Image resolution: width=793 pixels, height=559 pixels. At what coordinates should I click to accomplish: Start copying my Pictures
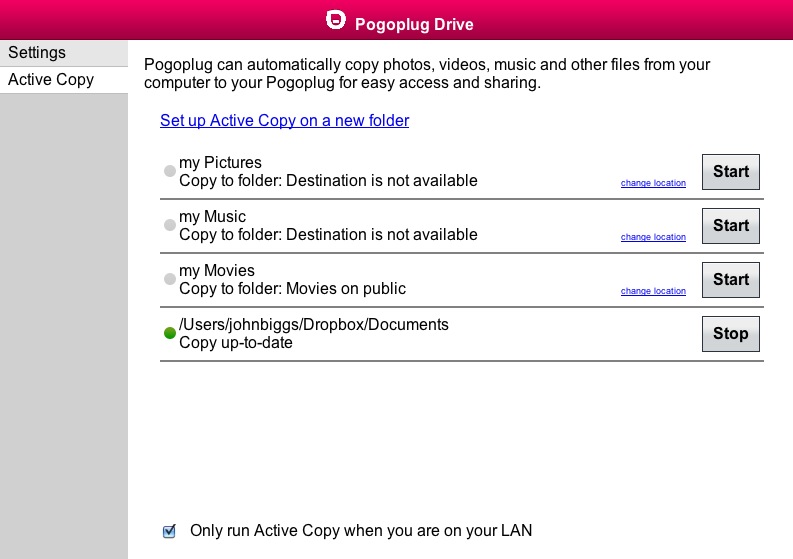click(730, 172)
